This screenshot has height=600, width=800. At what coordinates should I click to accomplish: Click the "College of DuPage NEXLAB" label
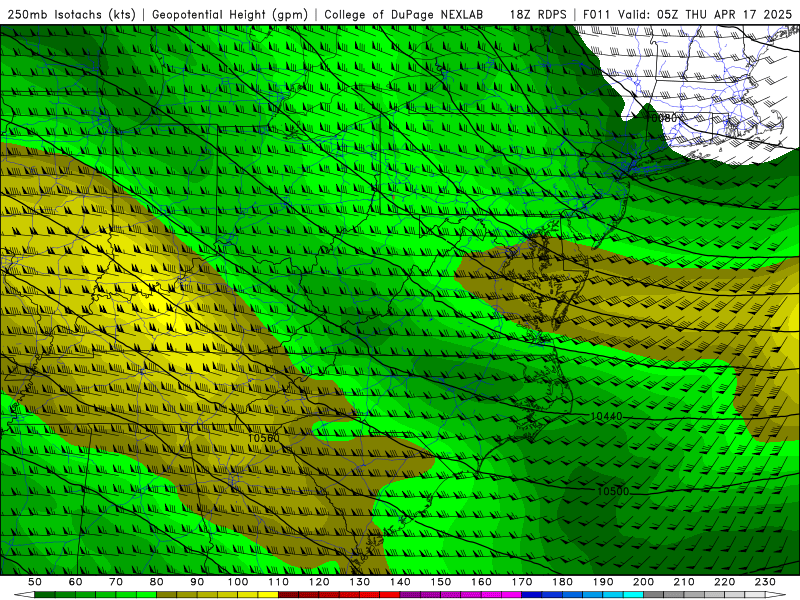(x=404, y=14)
